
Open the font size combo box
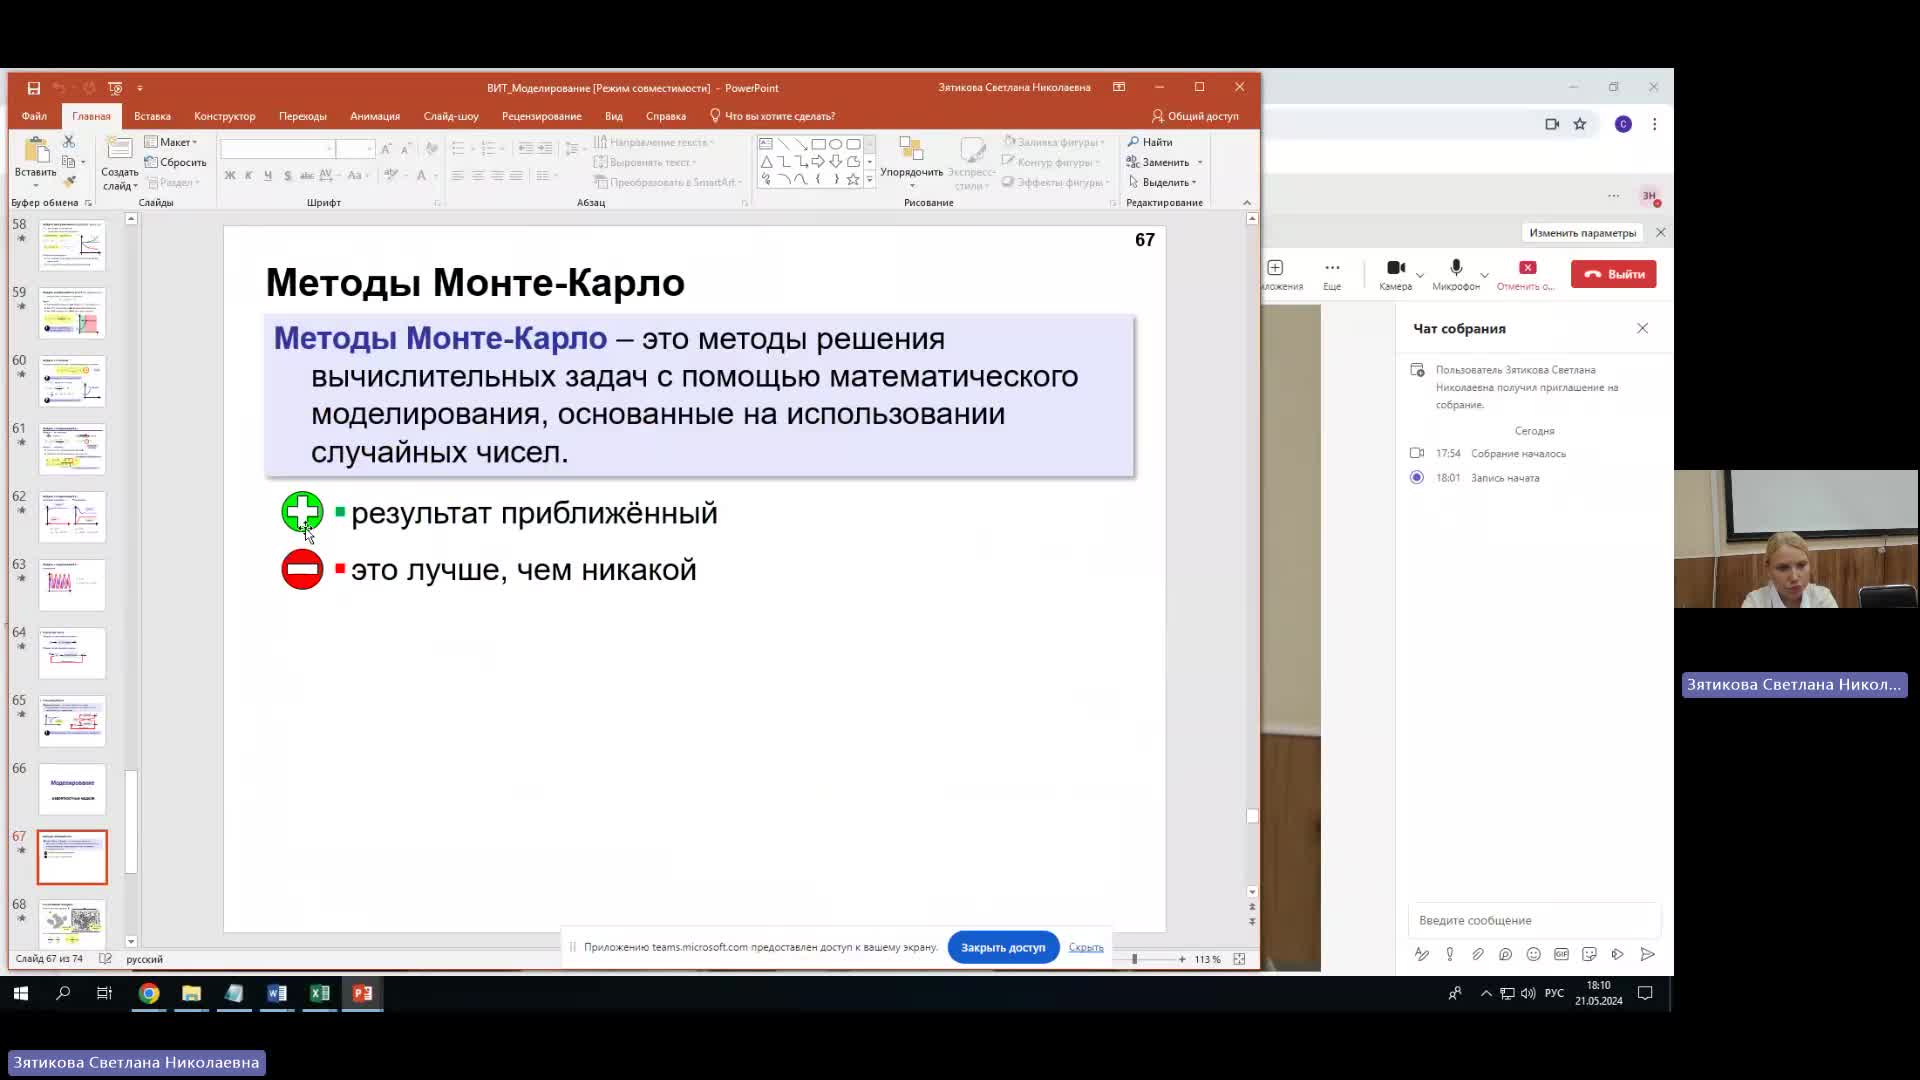coord(355,149)
